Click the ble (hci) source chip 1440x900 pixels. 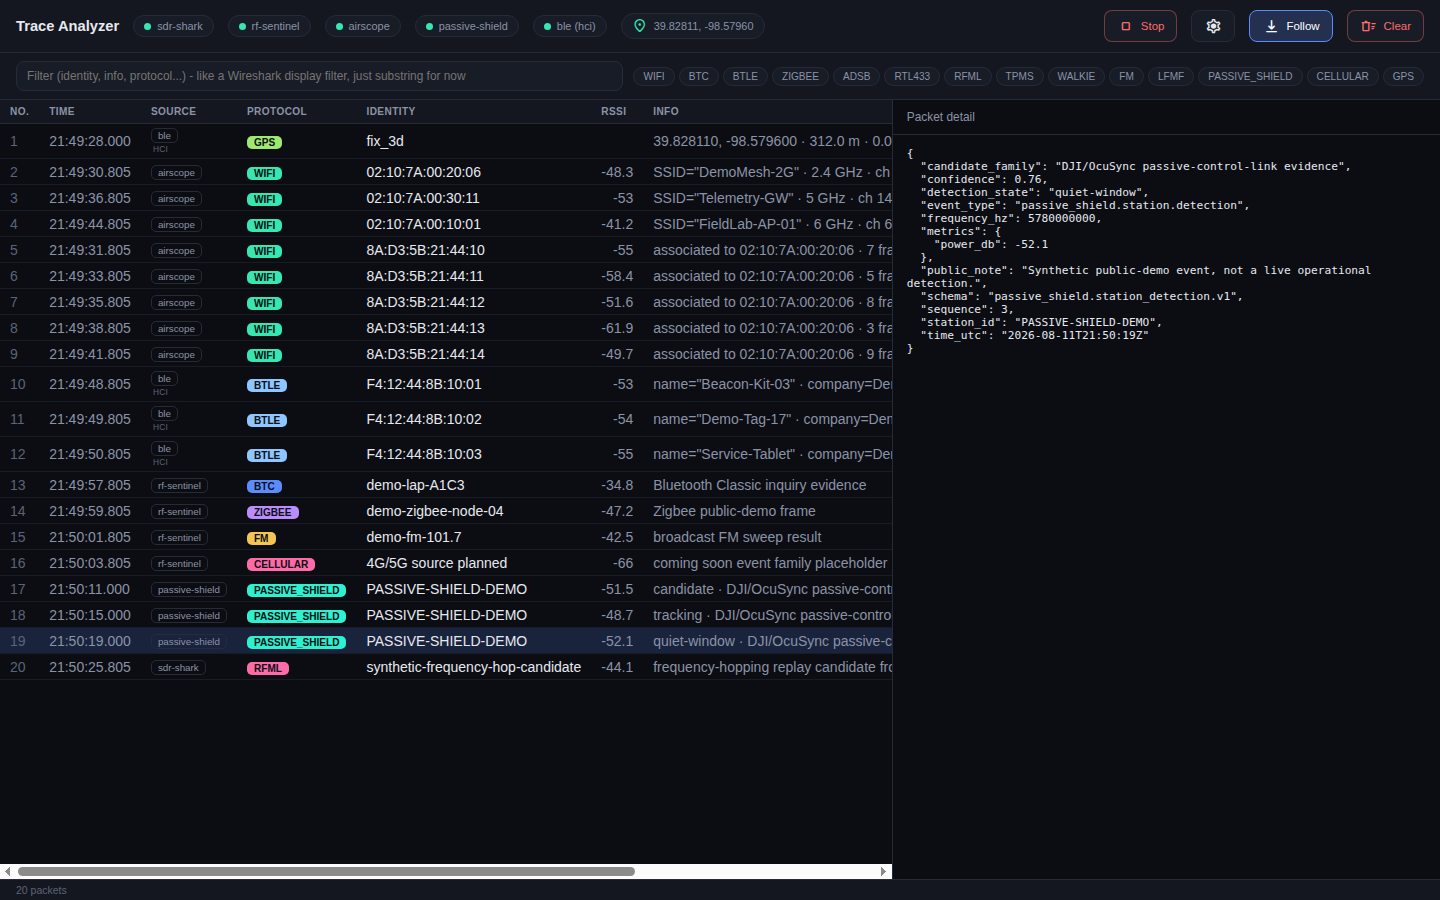point(570,26)
